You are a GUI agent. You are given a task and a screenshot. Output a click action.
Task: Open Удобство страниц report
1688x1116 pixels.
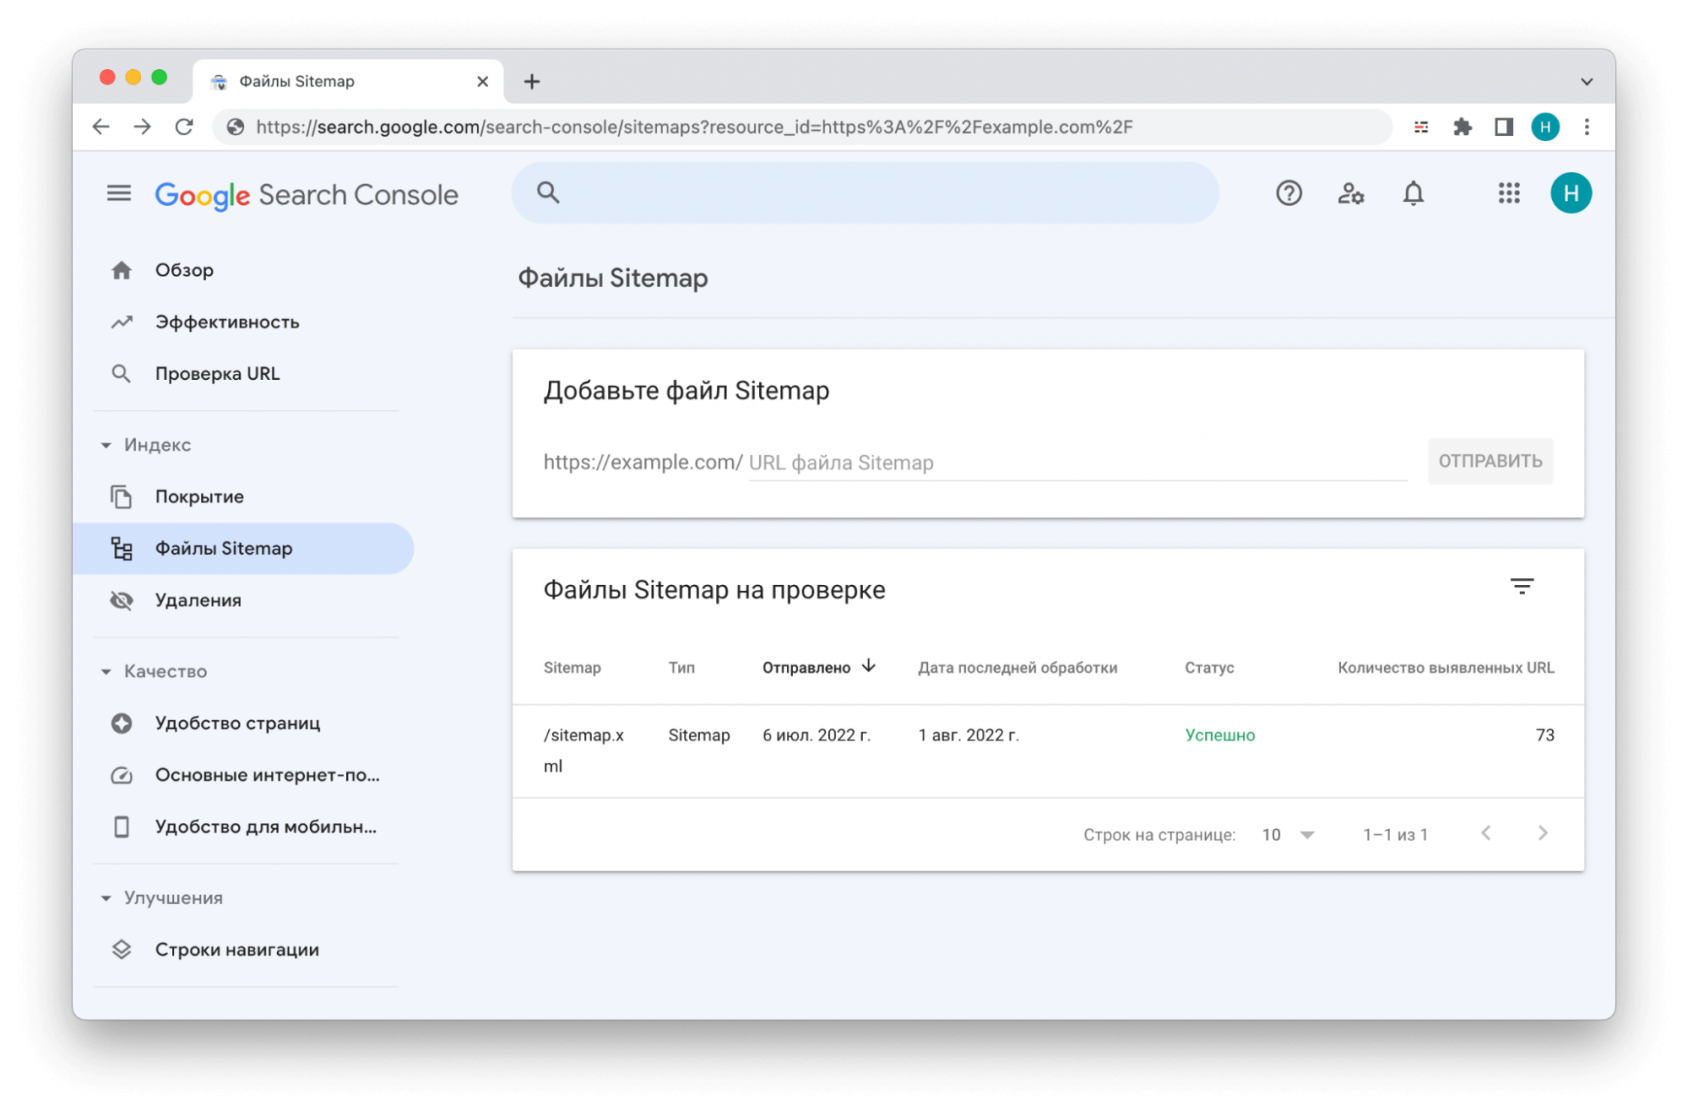(237, 723)
